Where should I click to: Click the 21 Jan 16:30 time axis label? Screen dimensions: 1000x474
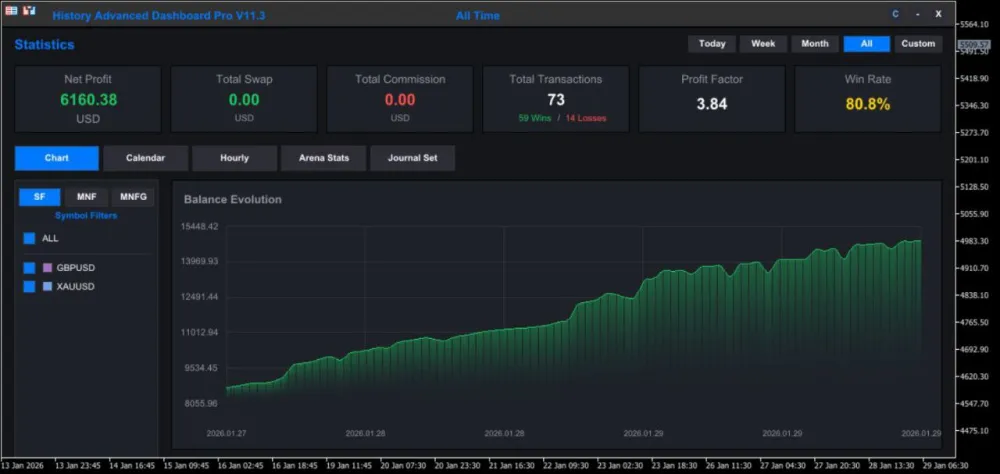click(x=513, y=466)
